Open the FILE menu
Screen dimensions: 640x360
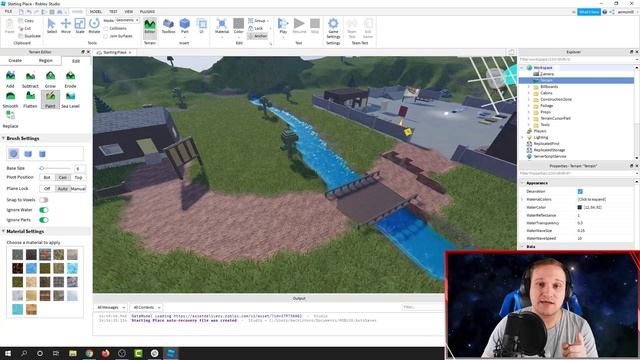point(8,11)
